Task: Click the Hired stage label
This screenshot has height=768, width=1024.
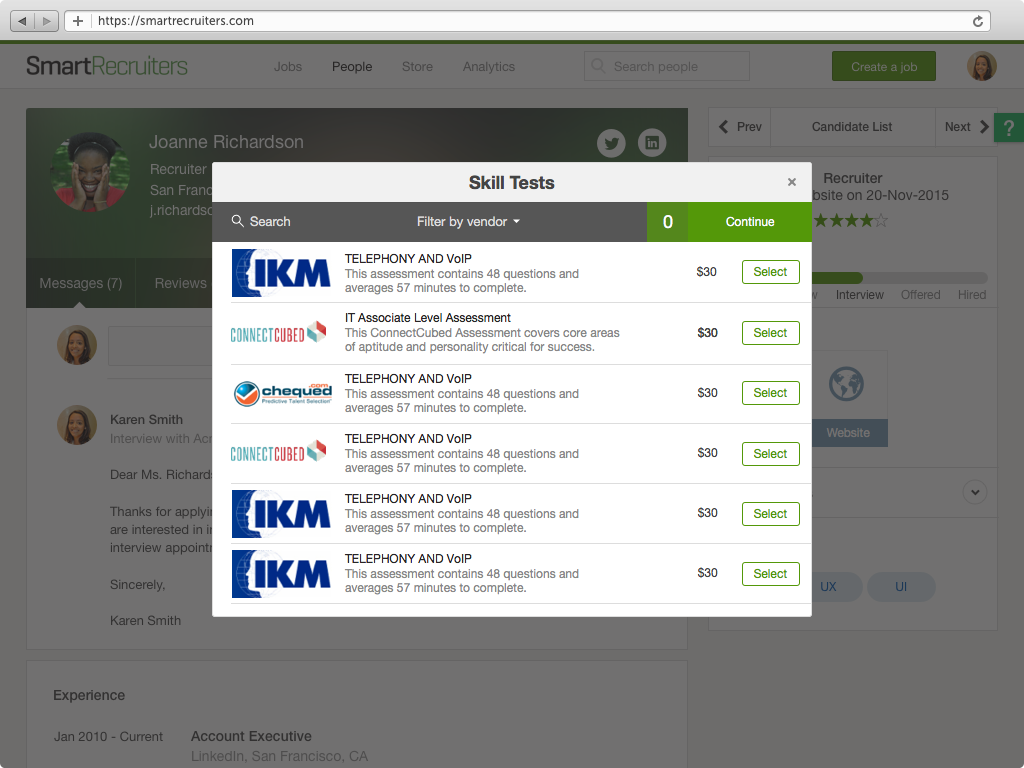Action: (972, 295)
